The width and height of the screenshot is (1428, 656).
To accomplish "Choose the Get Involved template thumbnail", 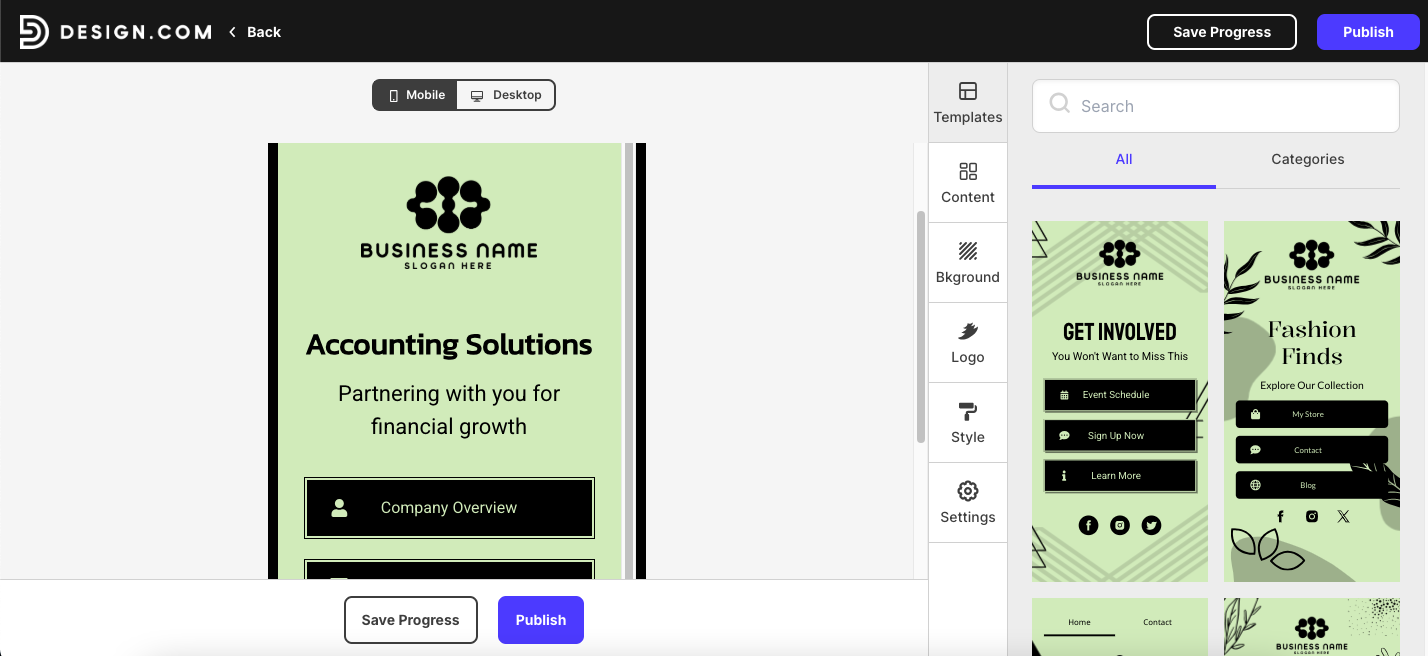I will (1119, 401).
